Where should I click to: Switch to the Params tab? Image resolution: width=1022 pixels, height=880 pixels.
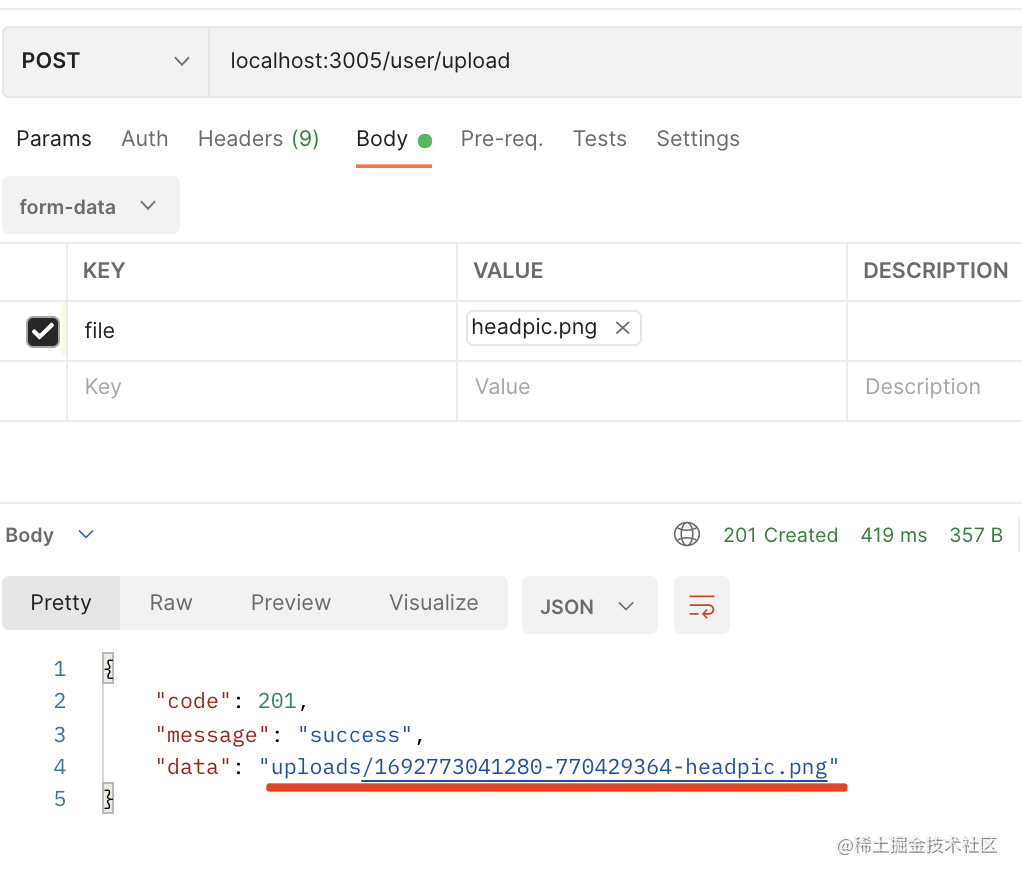[x=54, y=139]
